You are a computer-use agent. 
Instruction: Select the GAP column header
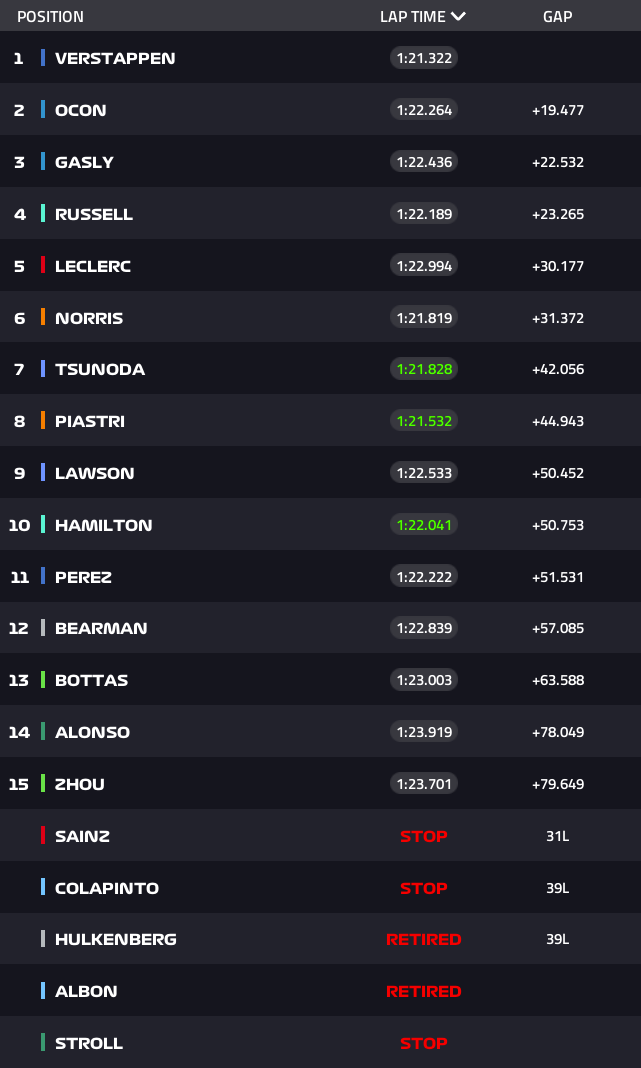(557, 16)
